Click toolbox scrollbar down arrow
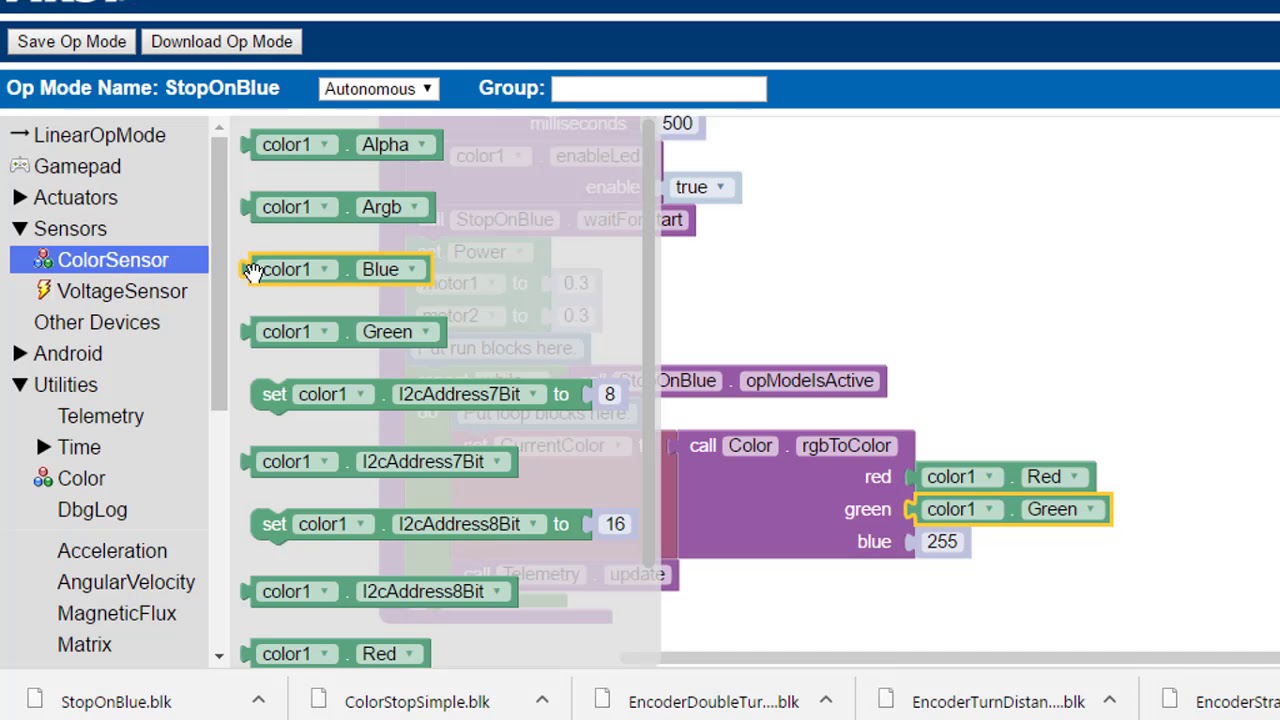Image resolution: width=1280 pixels, height=720 pixels. (219, 657)
